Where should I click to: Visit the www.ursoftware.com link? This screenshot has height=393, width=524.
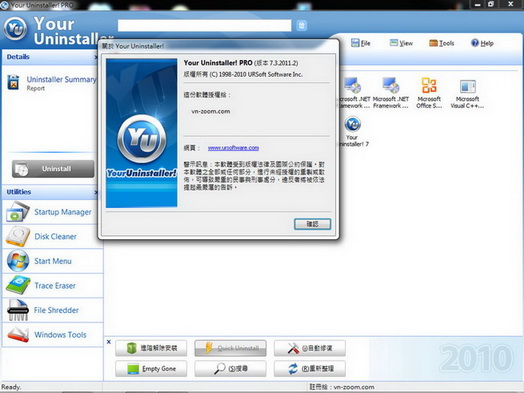click(233, 148)
